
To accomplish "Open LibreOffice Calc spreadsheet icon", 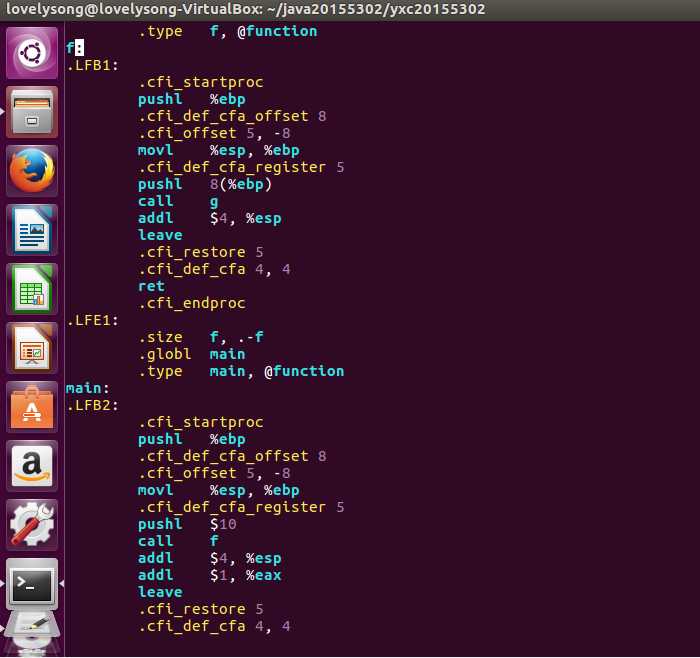I will [x=32, y=289].
